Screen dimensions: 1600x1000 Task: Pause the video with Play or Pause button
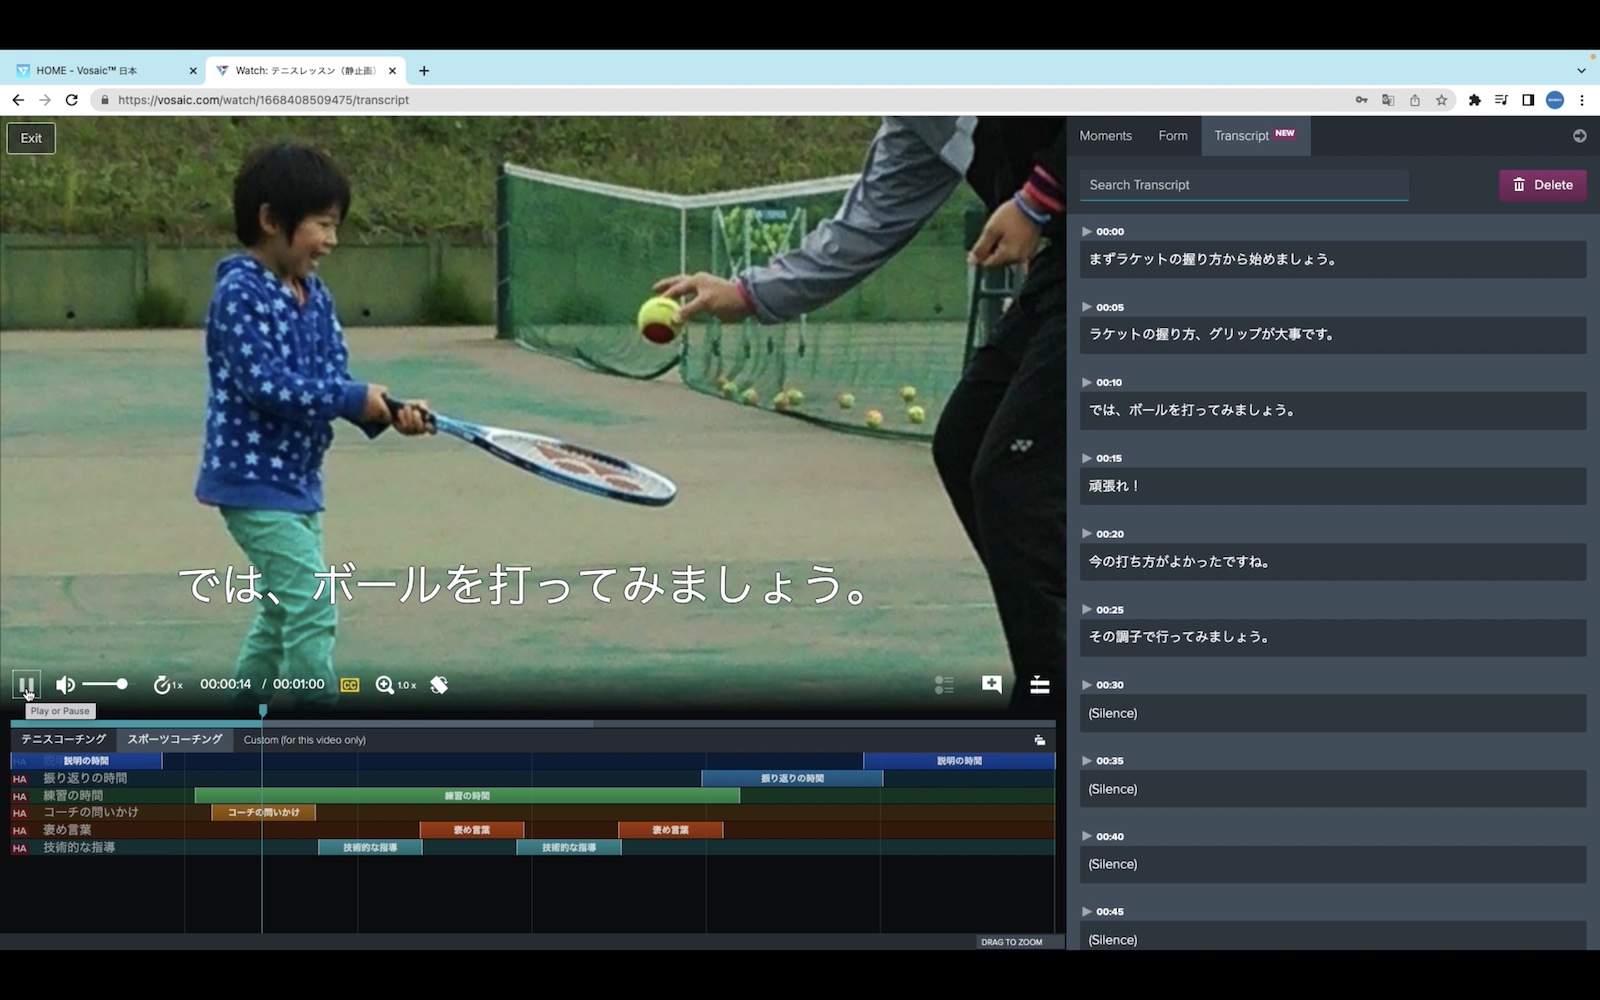[x=26, y=685]
